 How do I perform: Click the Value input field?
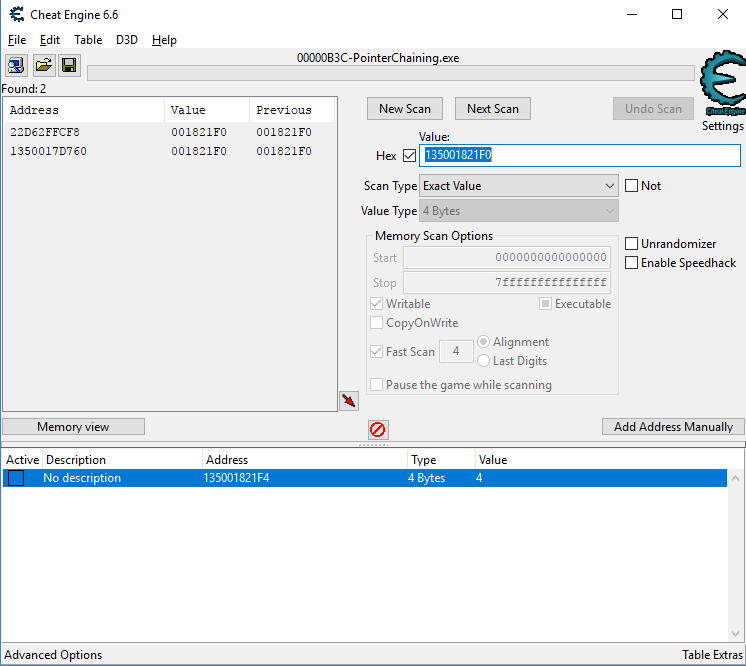579,156
